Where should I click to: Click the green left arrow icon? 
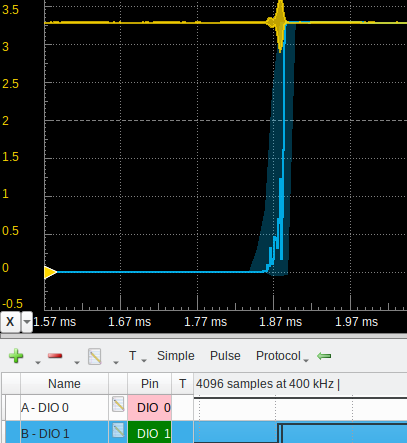tap(324, 356)
